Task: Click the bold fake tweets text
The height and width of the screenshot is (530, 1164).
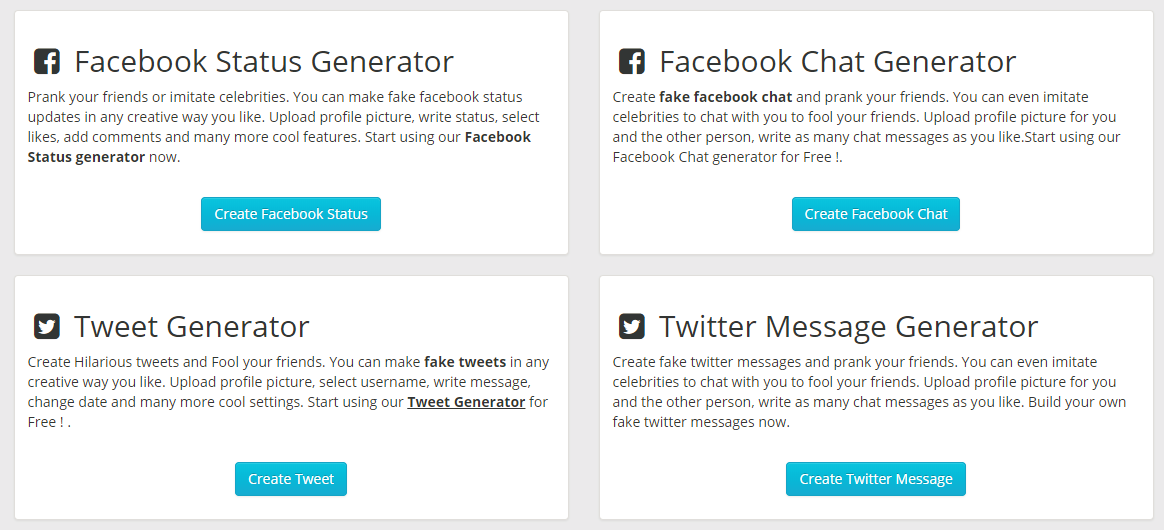Action: 465,362
